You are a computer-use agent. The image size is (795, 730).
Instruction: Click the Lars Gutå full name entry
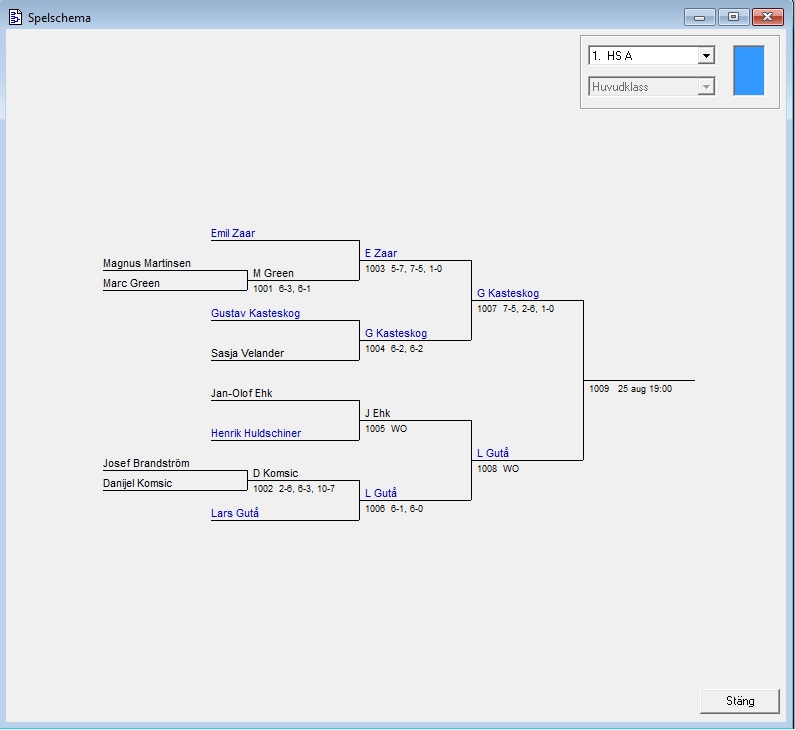[235, 513]
